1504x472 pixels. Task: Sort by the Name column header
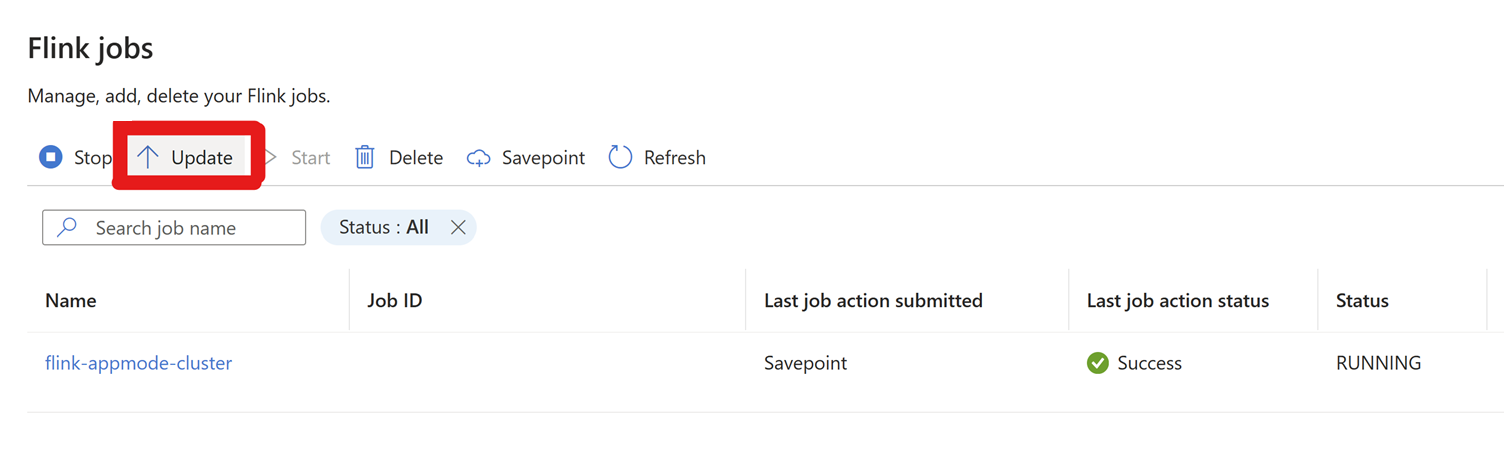(71, 300)
